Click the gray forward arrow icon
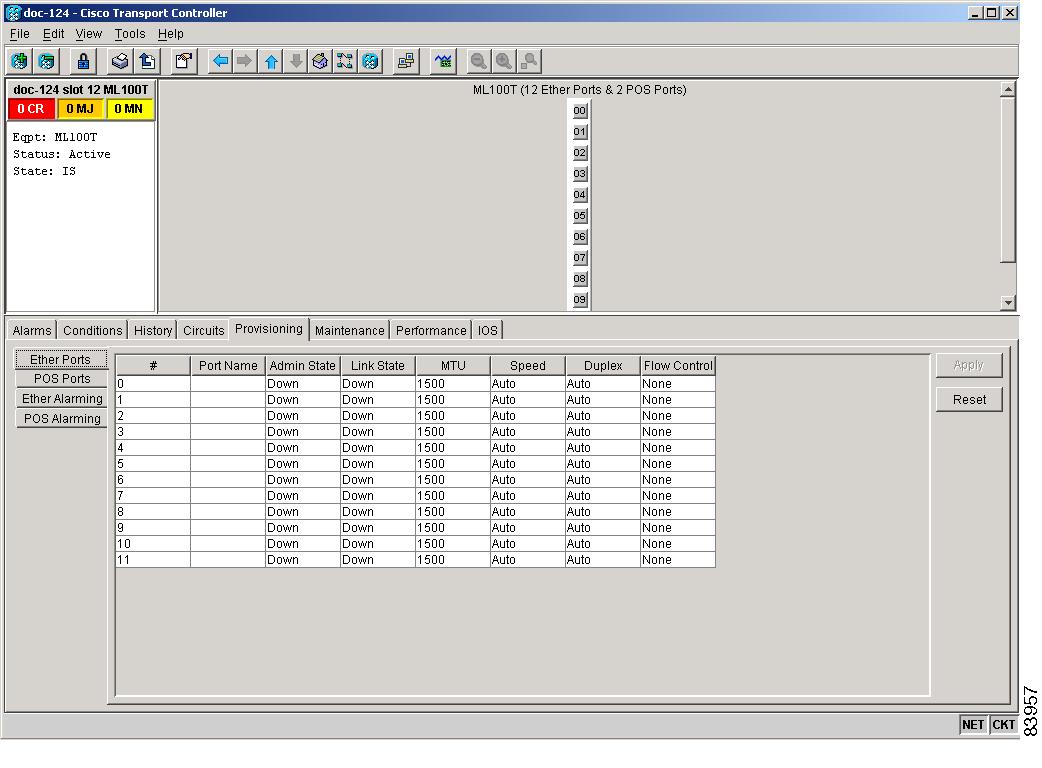This screenshot has height=768, width=1042. click(245, 62)
